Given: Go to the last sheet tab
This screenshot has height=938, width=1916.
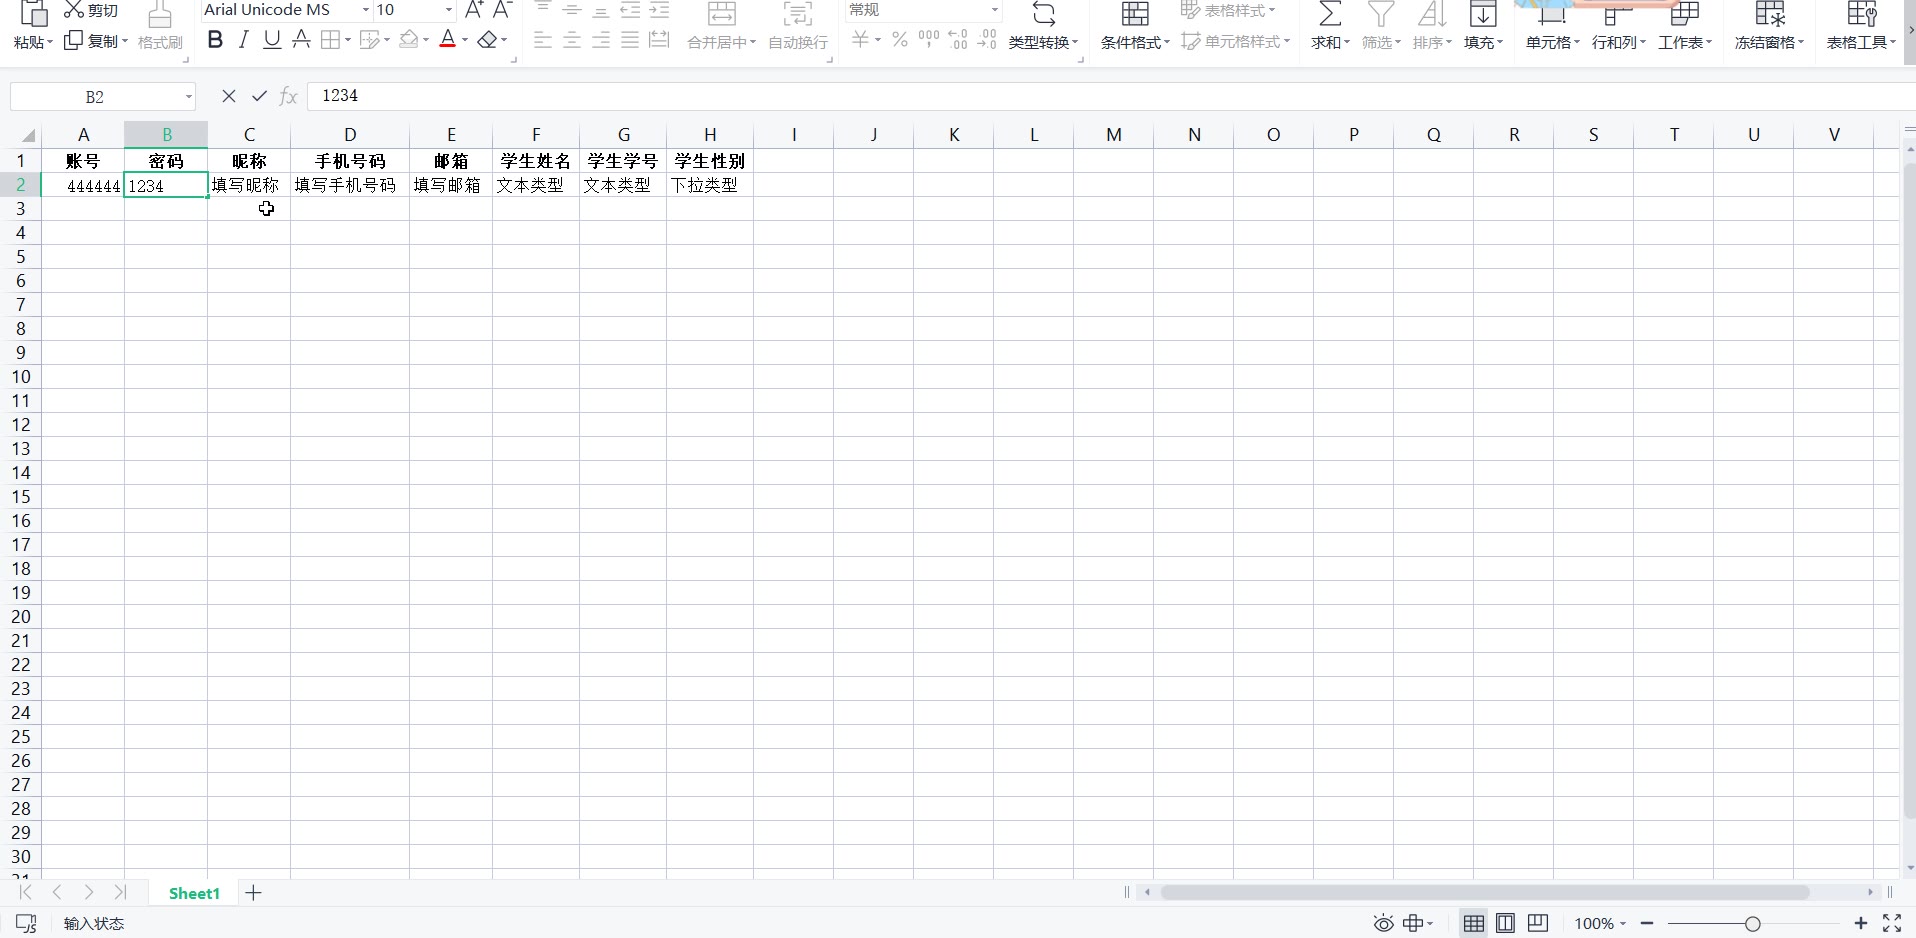Looking at the screenshot, I should pyautogui.click(x=121, y=892).
